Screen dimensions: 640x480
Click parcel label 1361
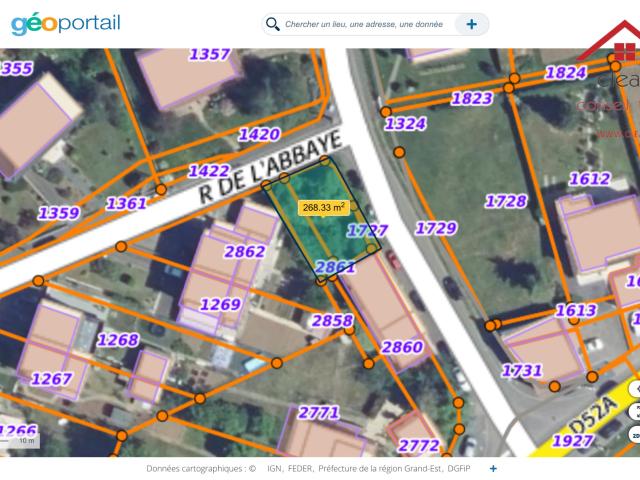[x=126, y=203]
